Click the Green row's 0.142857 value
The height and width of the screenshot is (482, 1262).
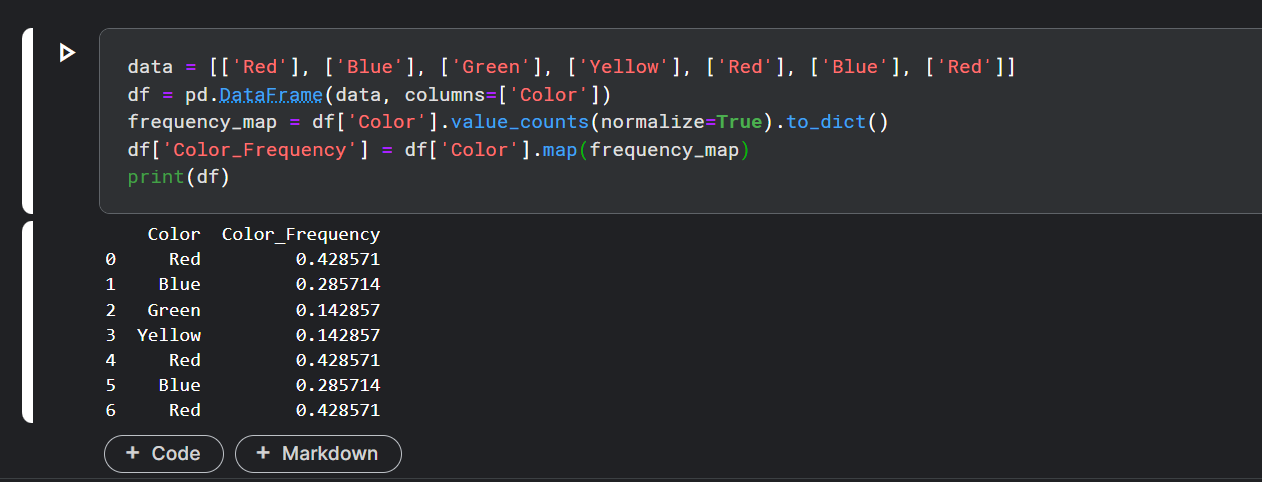click(337, 310)
